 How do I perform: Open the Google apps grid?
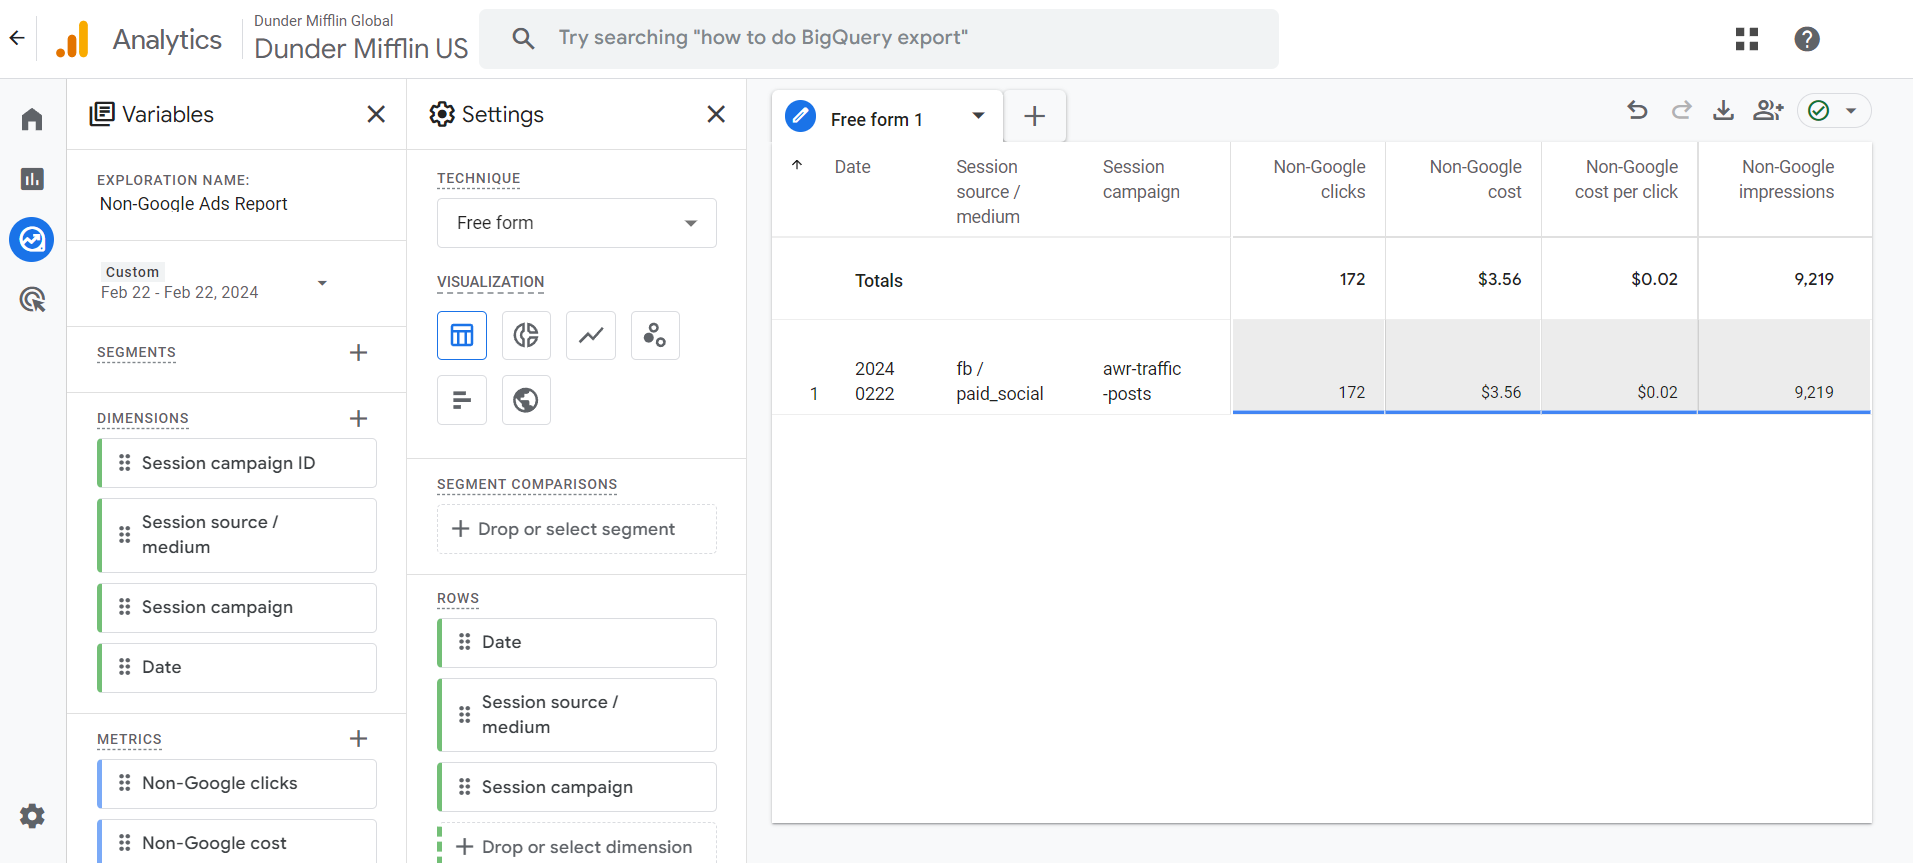click(1747, 39)
